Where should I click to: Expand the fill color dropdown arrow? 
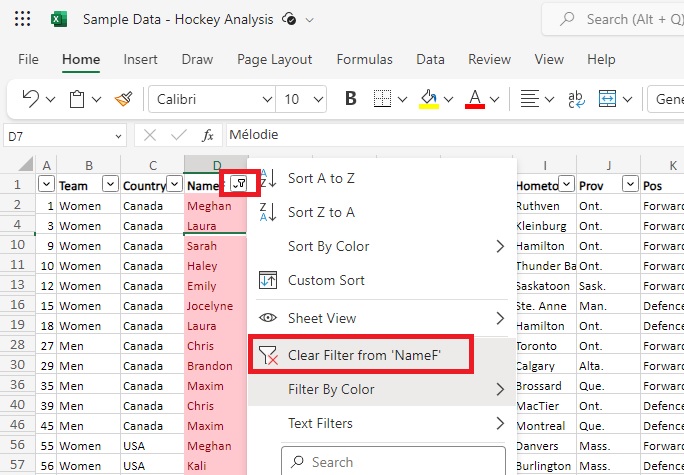(x=448, y=99)
